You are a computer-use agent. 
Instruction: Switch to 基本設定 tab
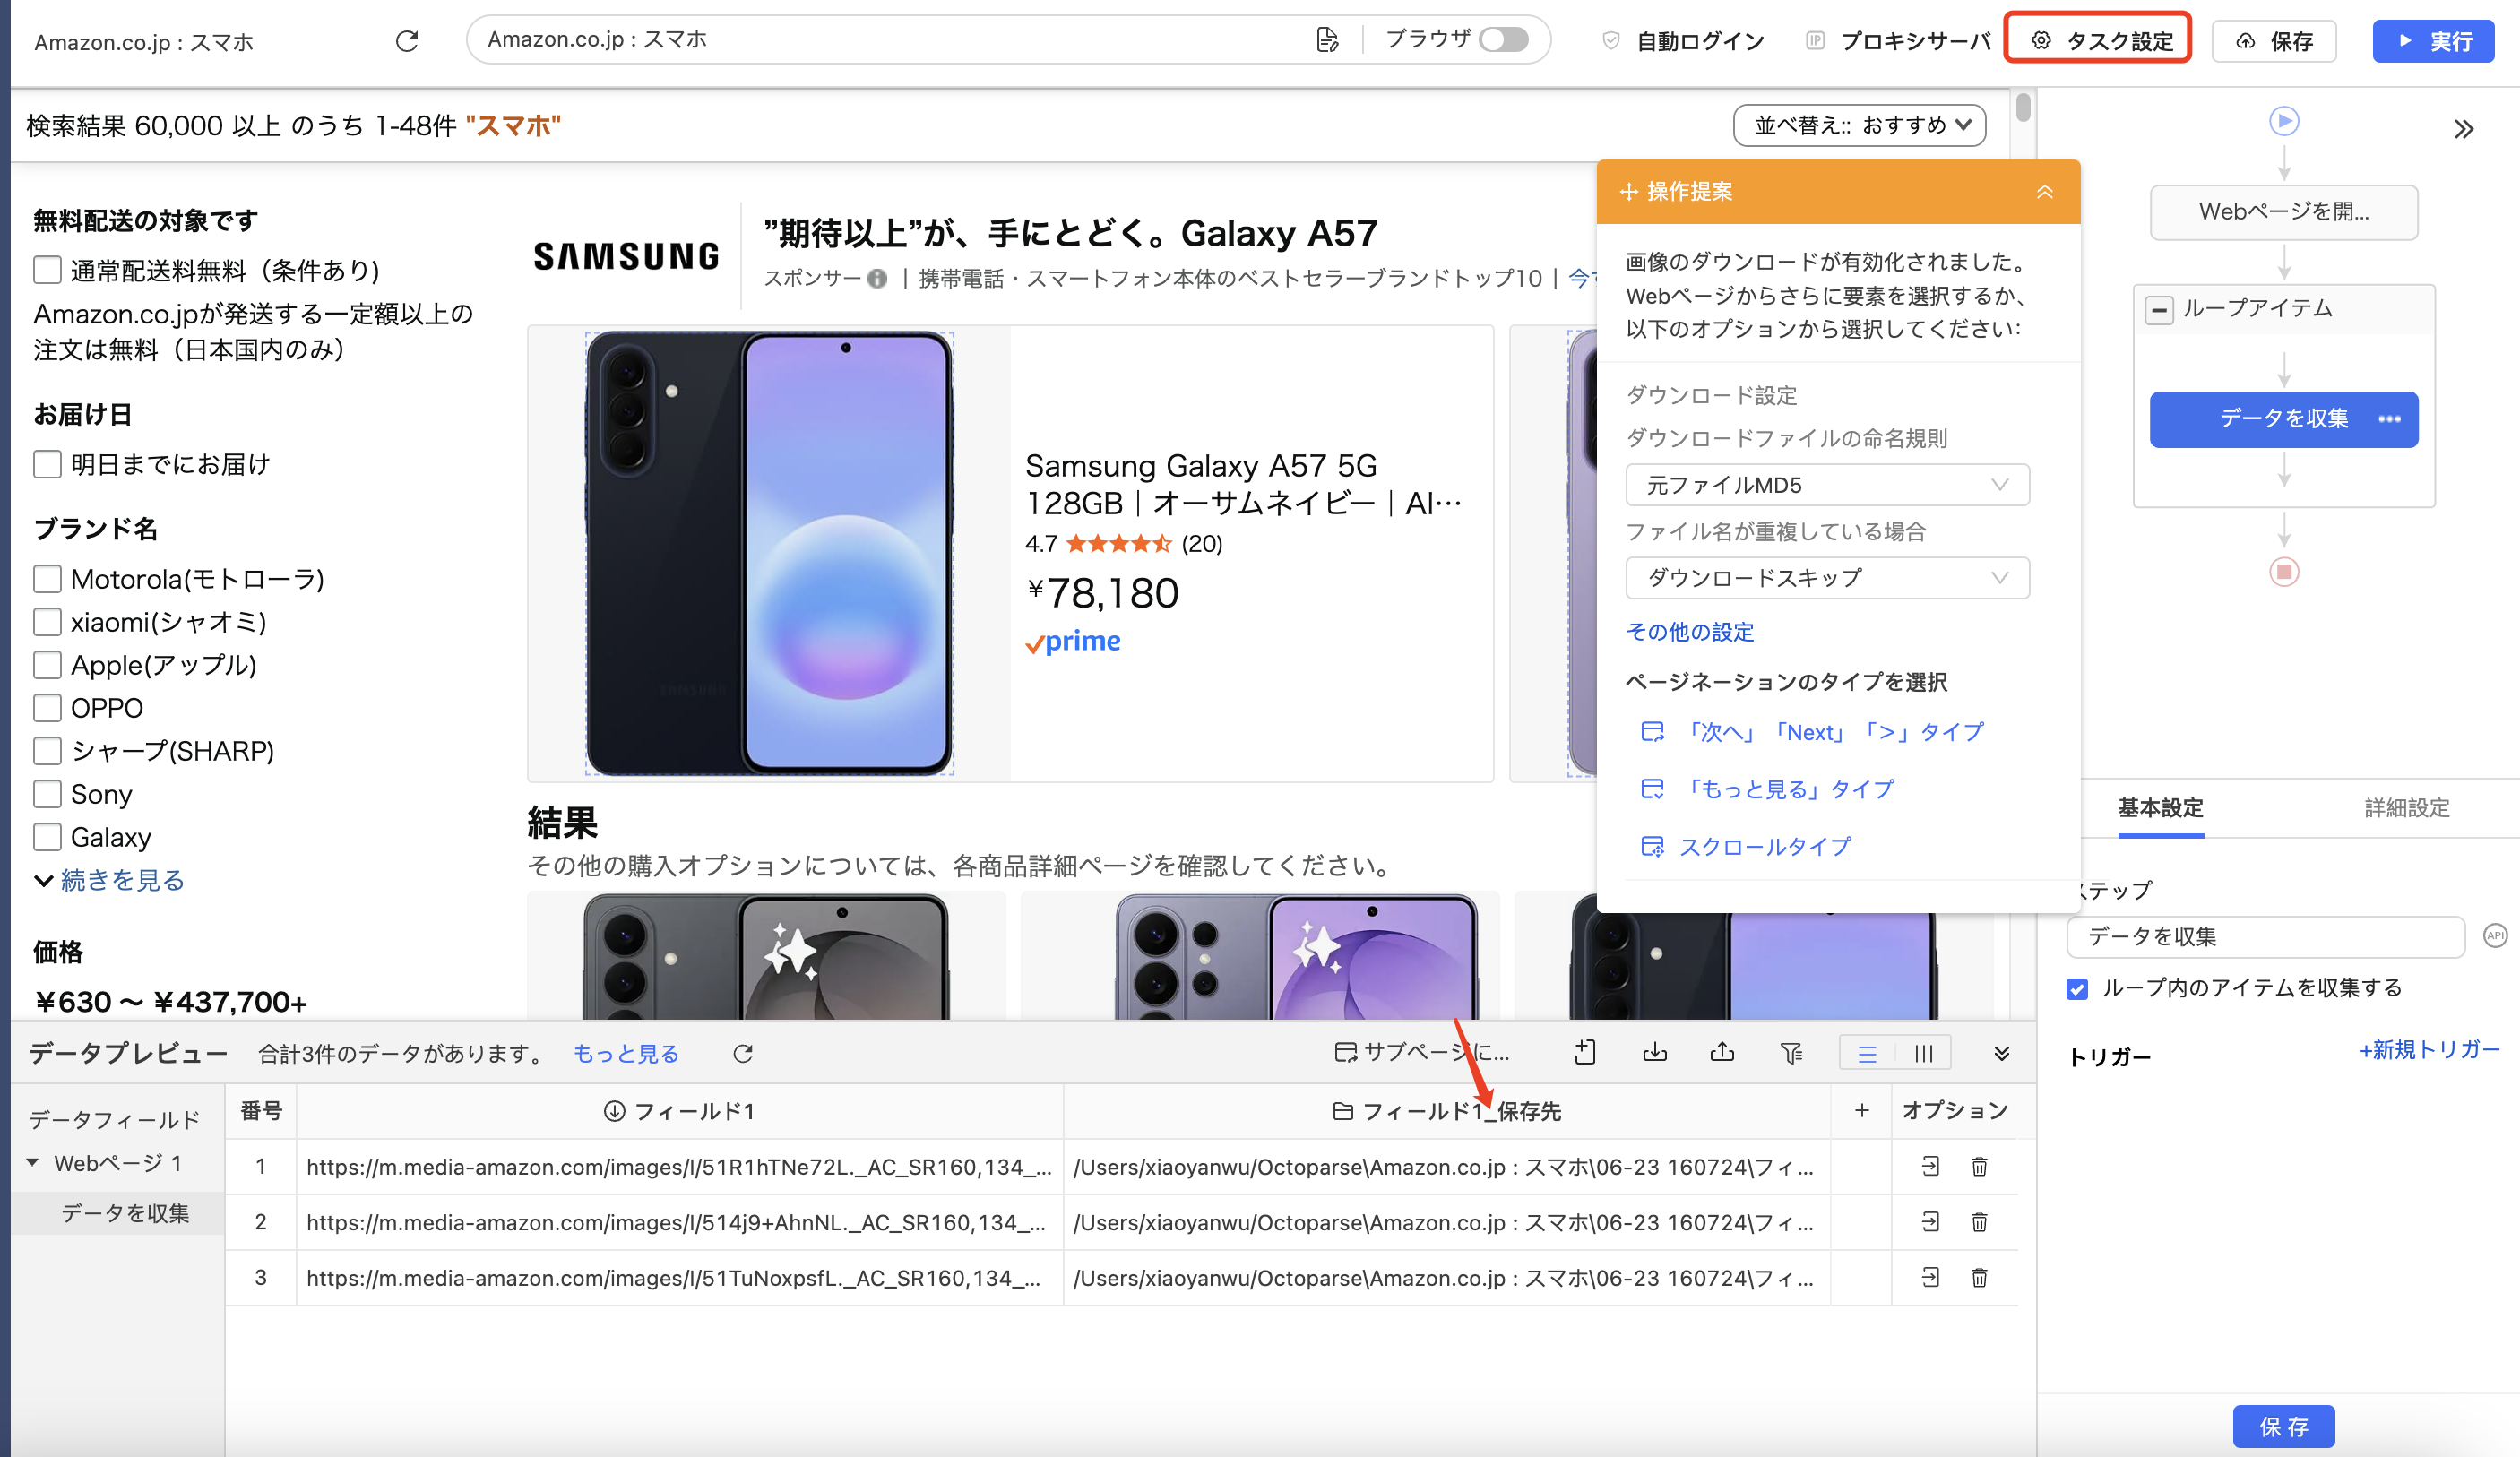[x=2160, y=808]
